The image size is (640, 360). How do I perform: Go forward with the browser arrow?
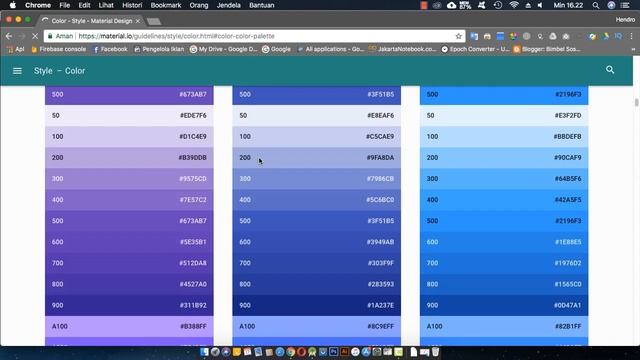22,36
